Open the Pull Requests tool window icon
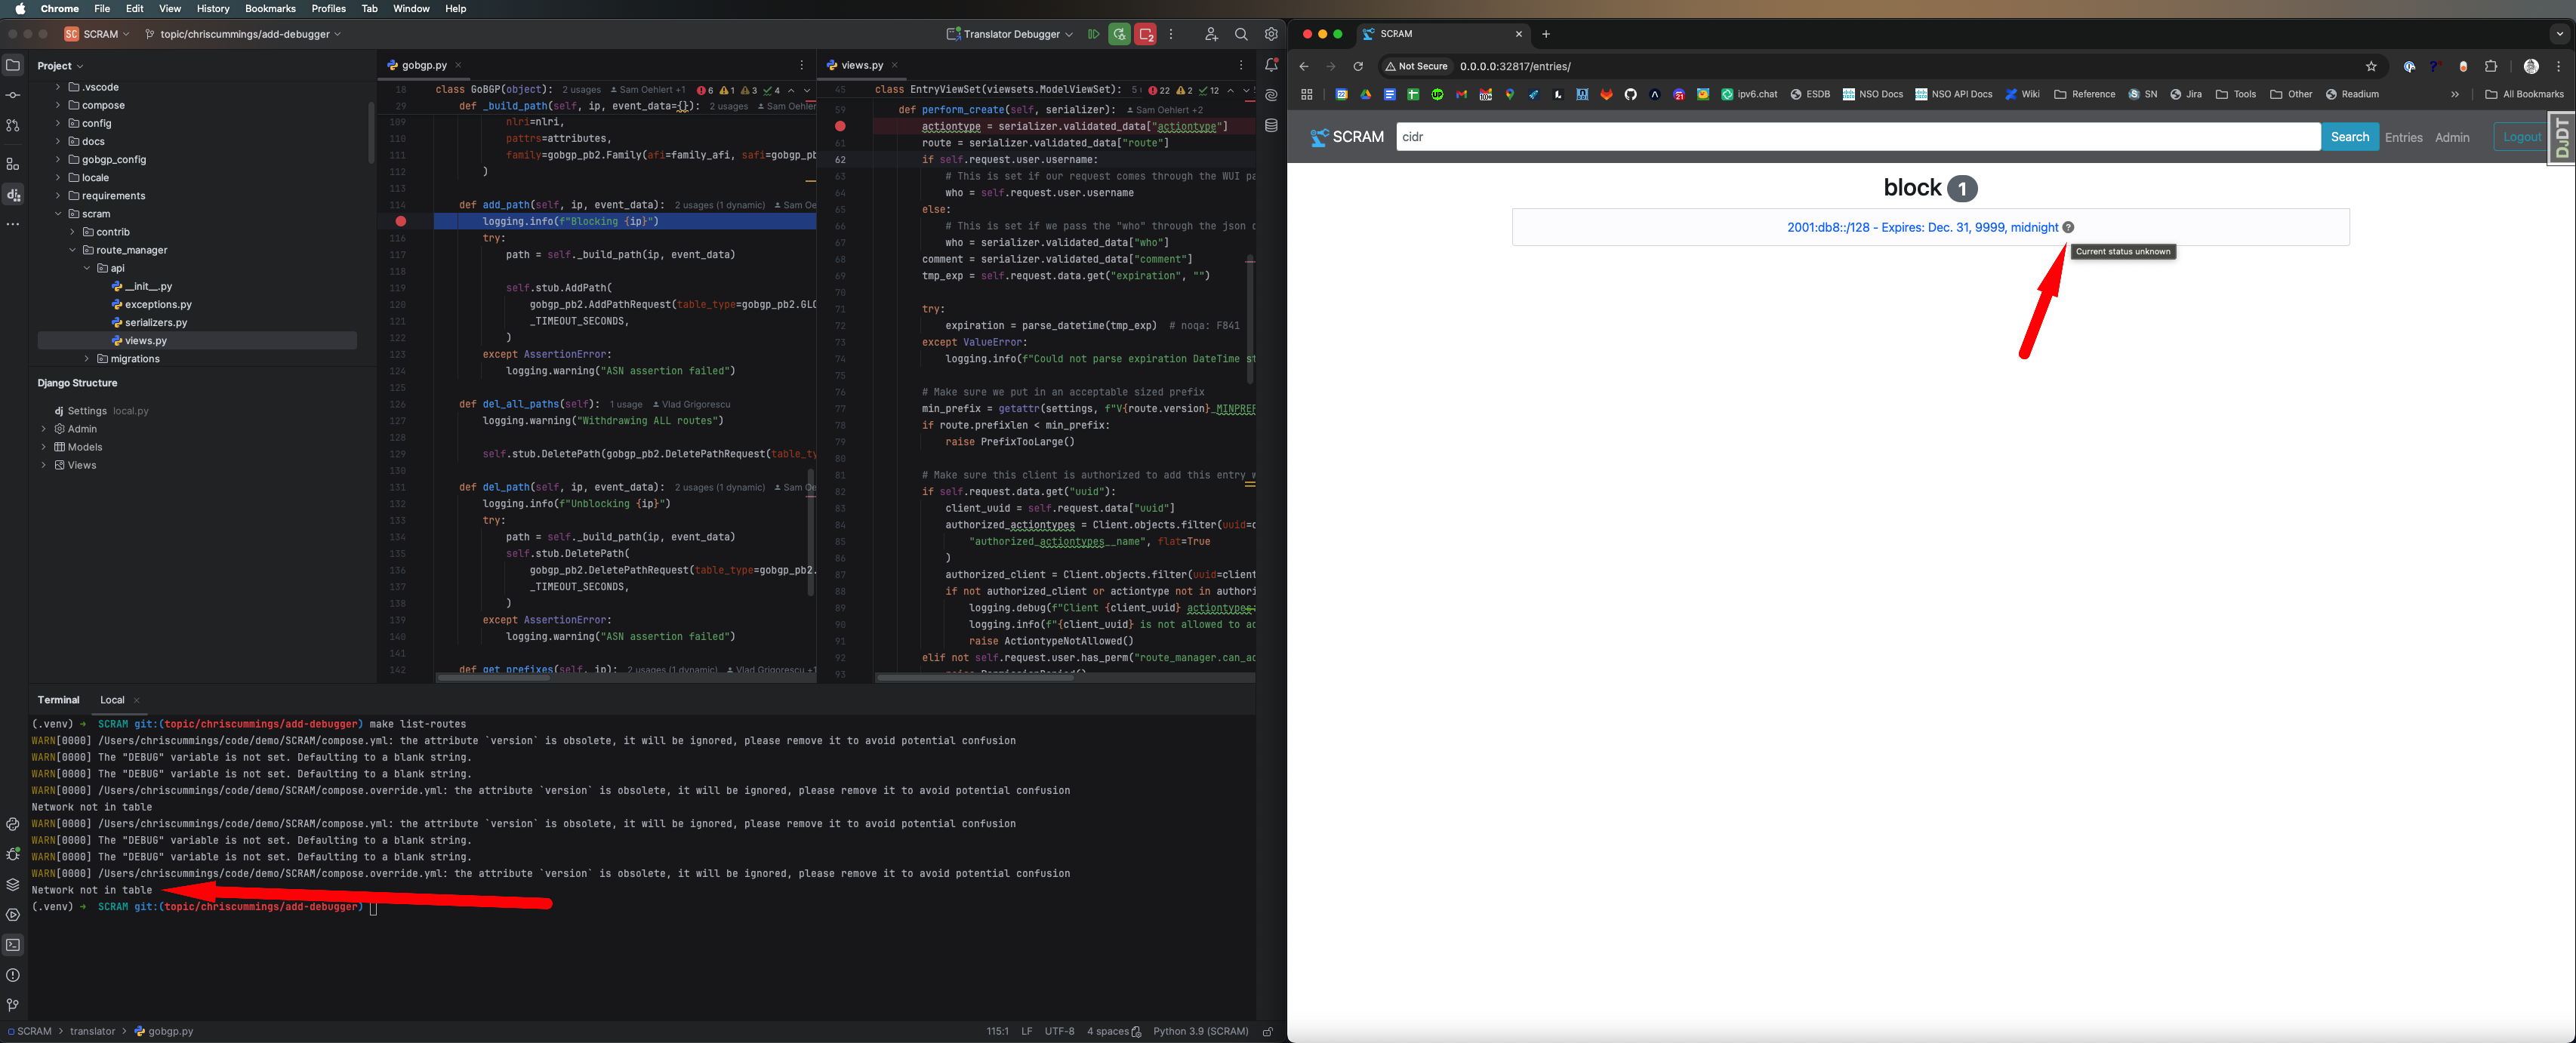Screen dimensions: 2576x1043 (x=13, y=125)
